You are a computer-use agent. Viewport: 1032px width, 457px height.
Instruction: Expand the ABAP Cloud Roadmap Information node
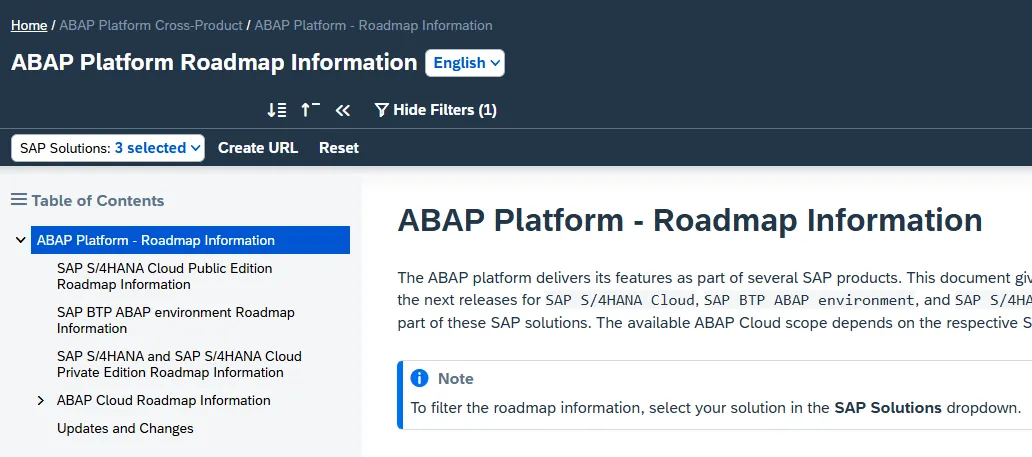(41, 400)
